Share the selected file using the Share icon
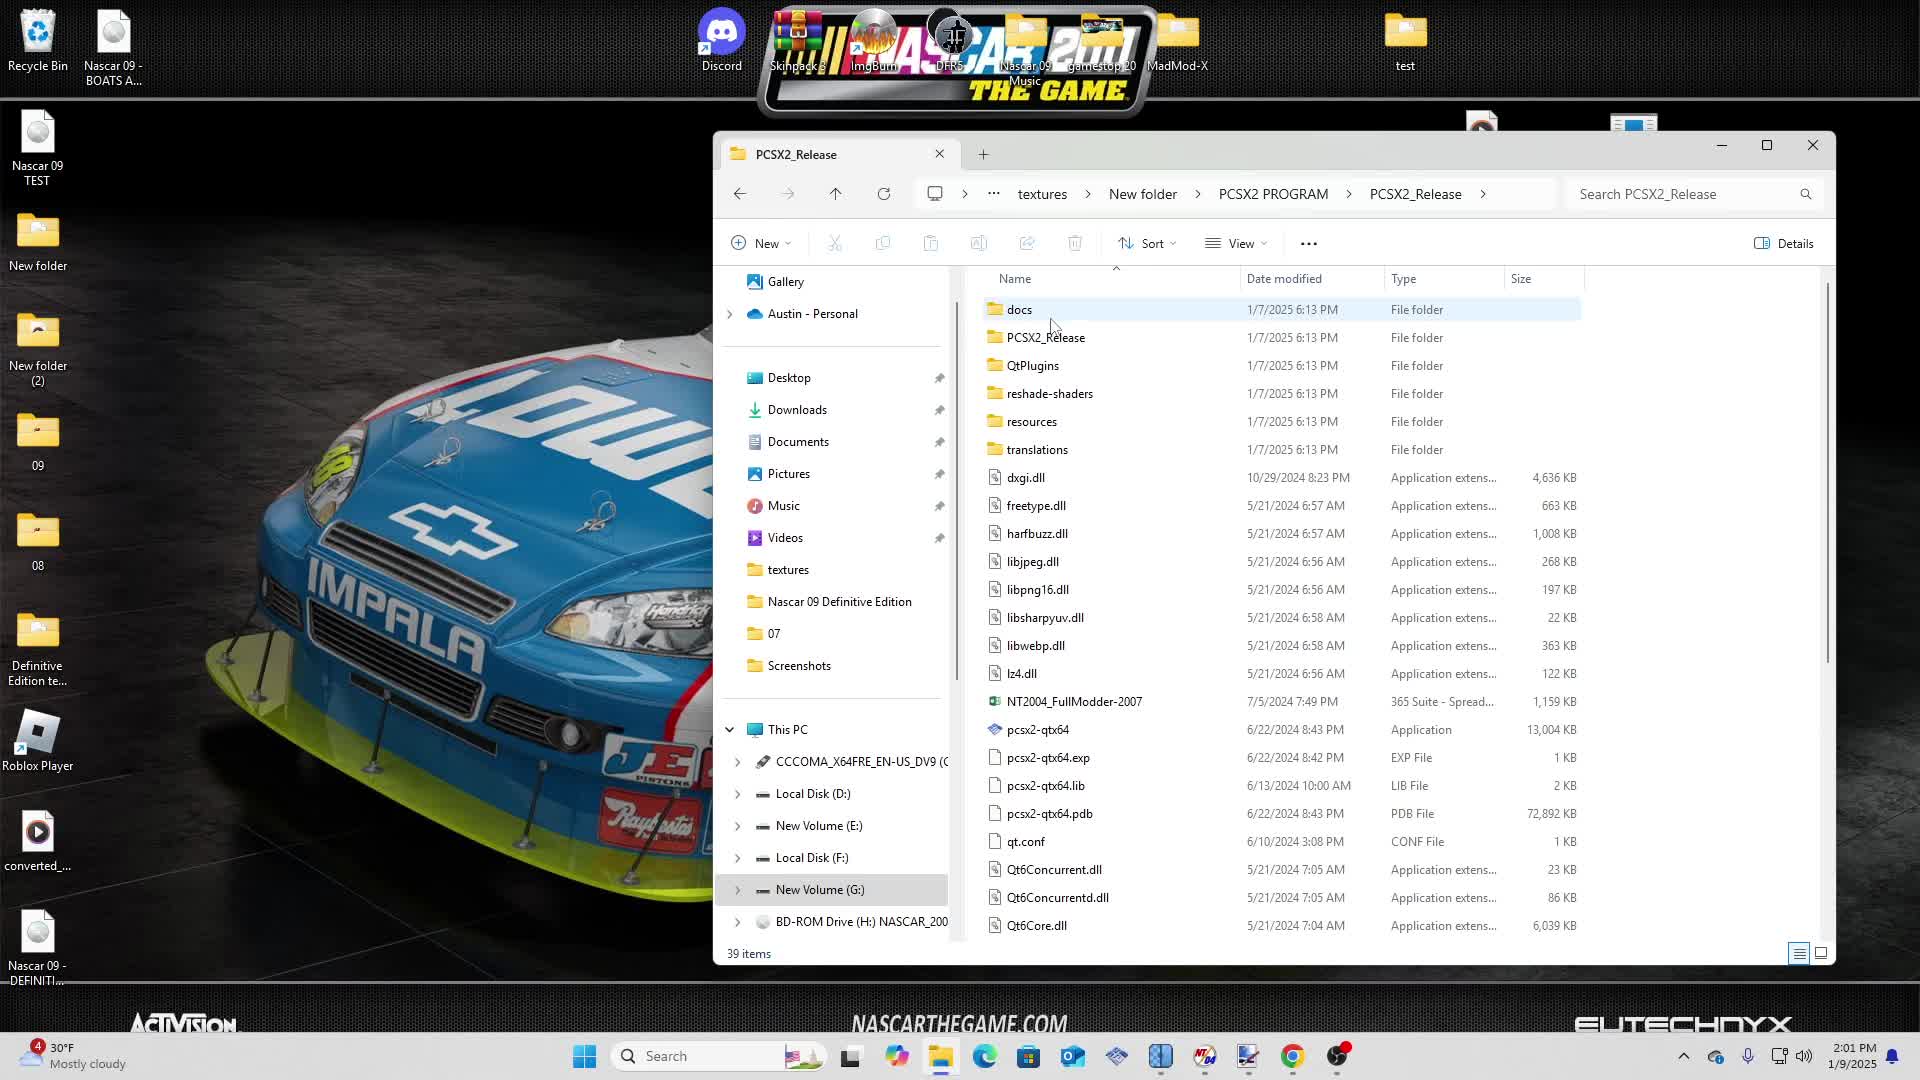This screenshot has height=1080, width=1920. click(x=1027, y=243)
